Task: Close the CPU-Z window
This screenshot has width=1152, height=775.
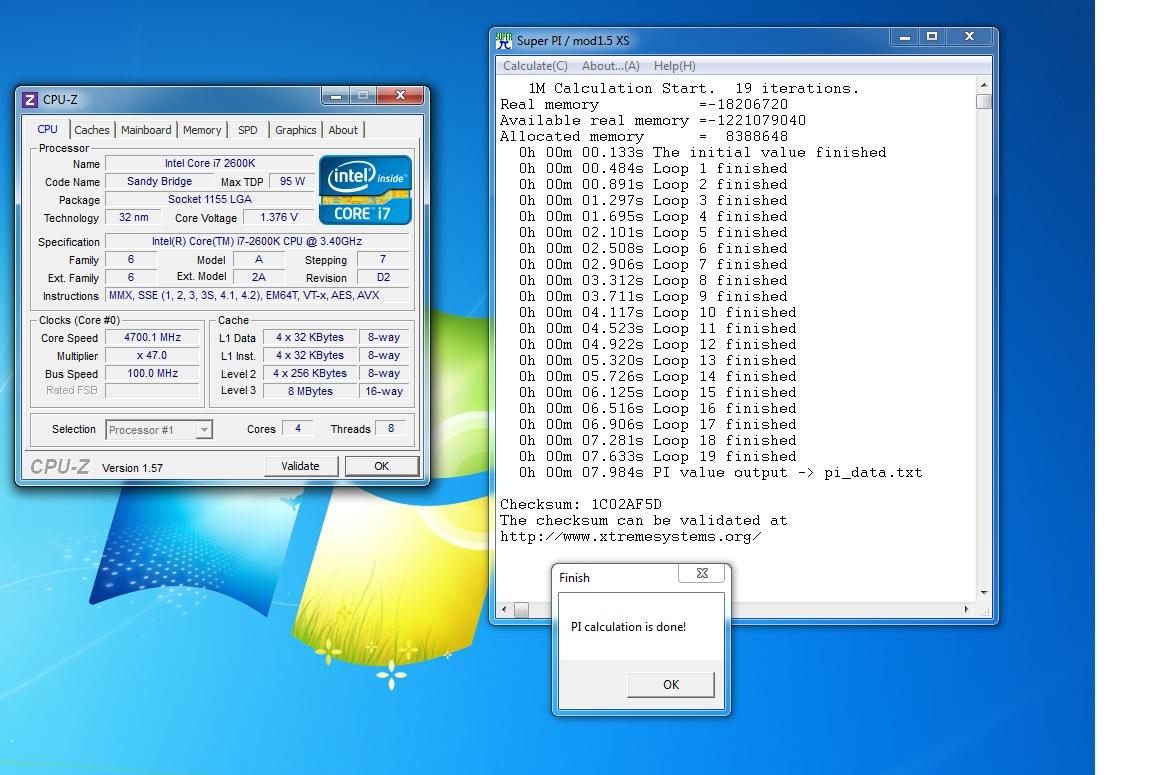Action: point(400,95)
